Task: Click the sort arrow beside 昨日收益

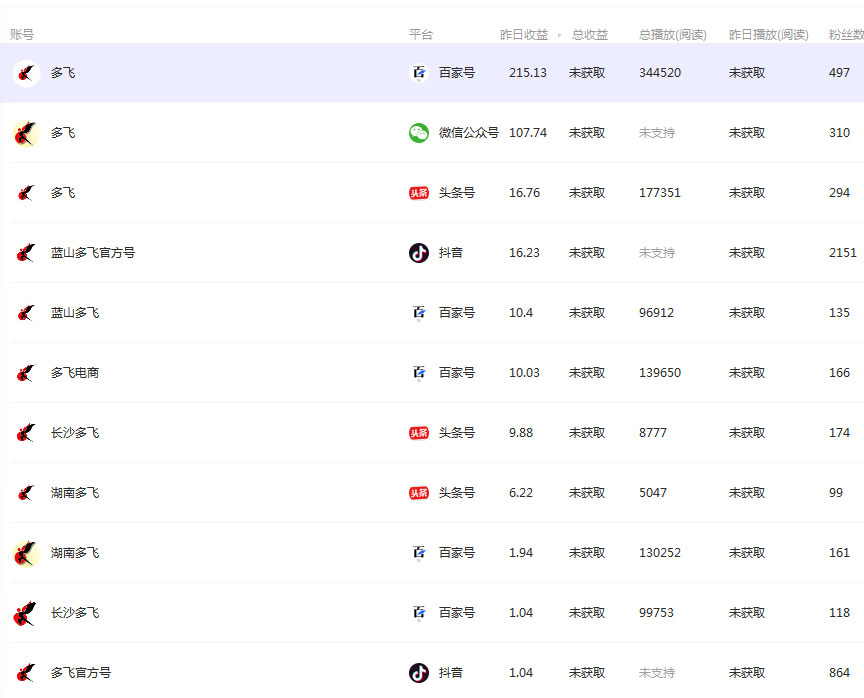Action: coord(559,36)
